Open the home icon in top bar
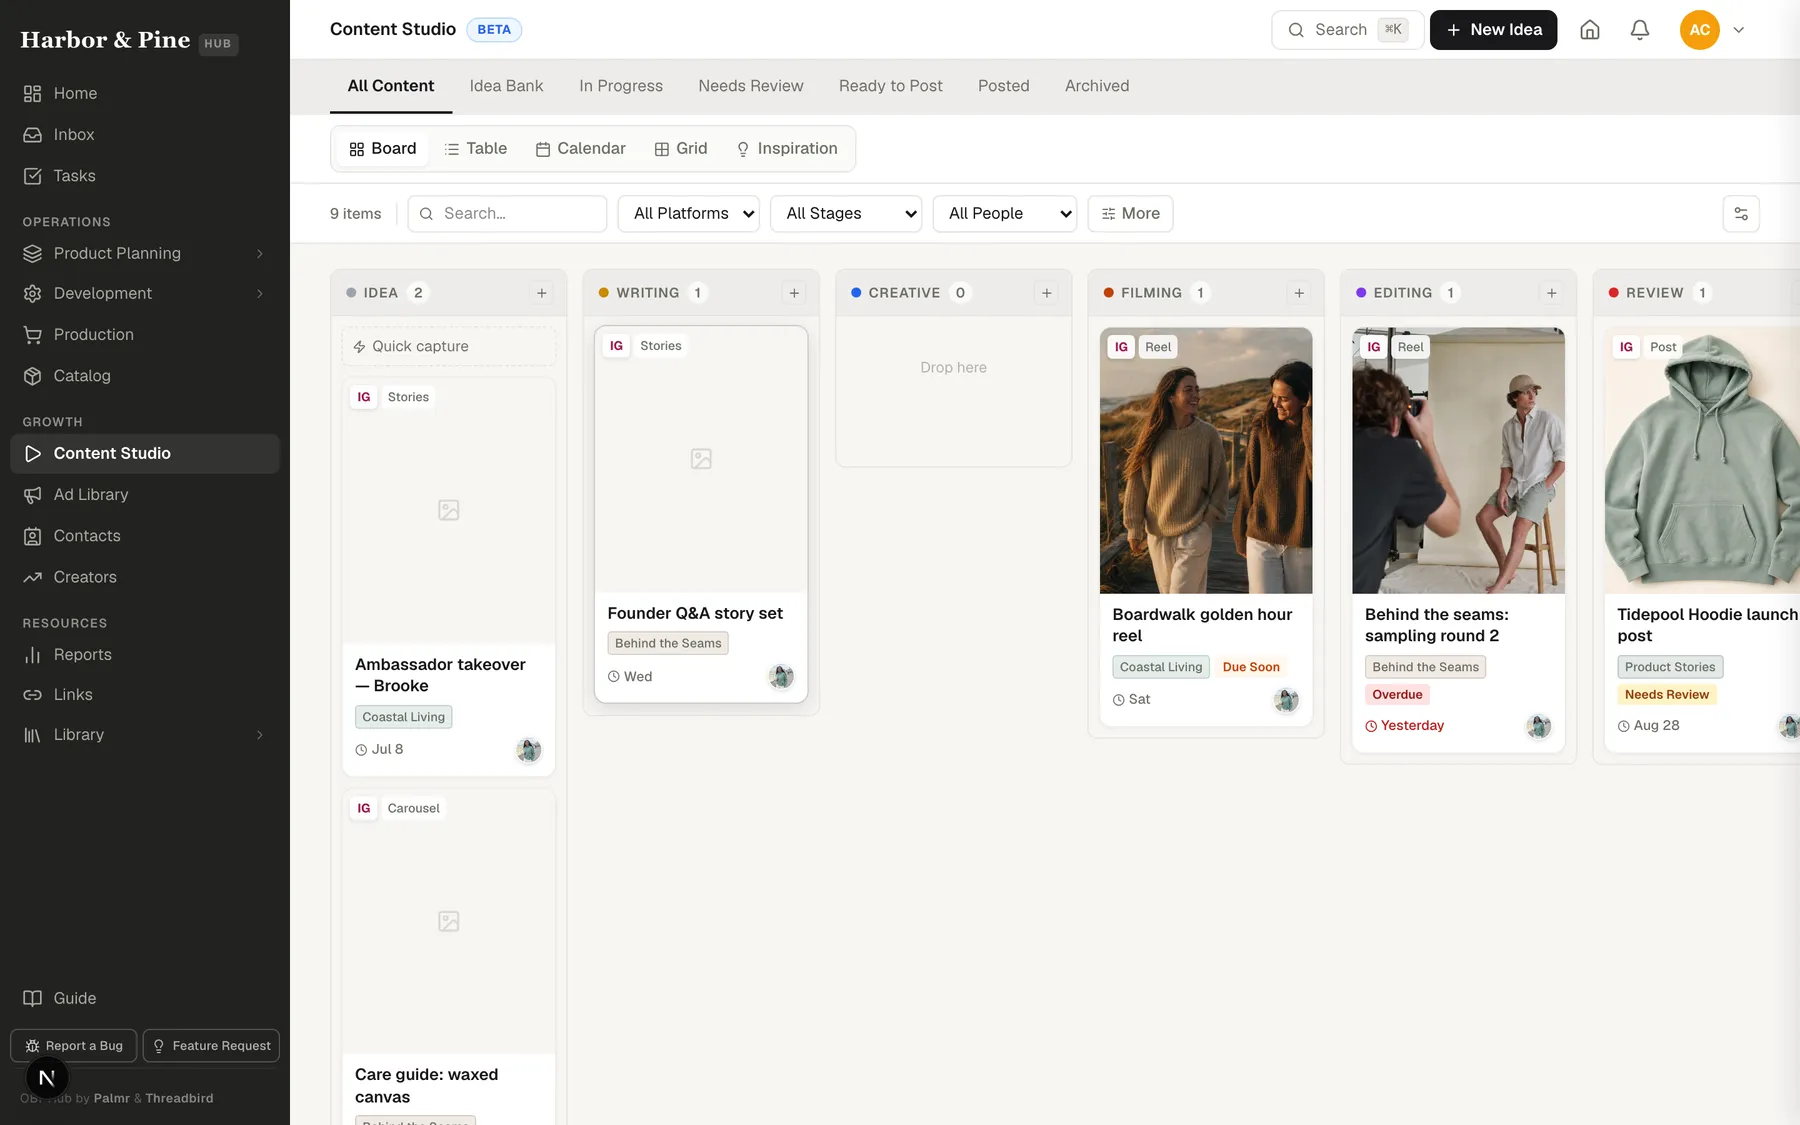1800x1125 pixels. (x=1590, y=30)
